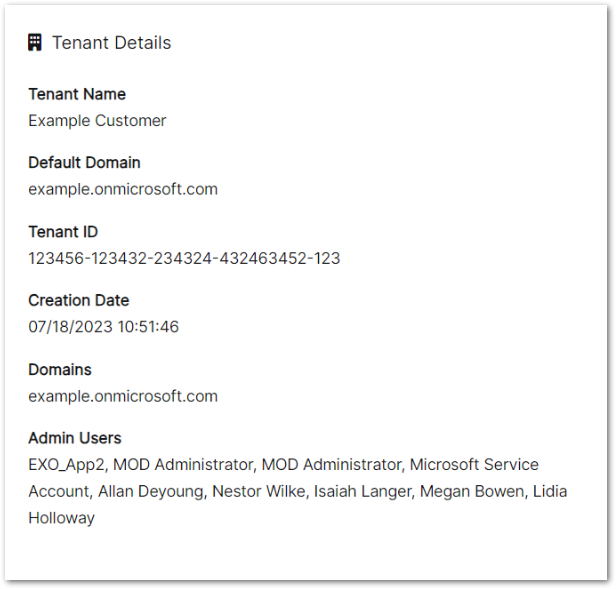Click the 07/18/2023 creation date value

click(103, 327)
